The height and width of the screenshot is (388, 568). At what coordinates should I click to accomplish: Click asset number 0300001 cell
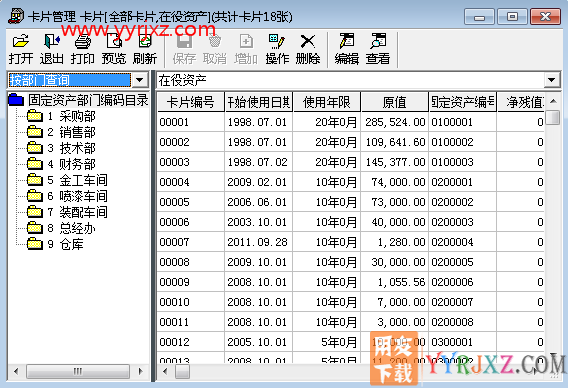(463, 342)
